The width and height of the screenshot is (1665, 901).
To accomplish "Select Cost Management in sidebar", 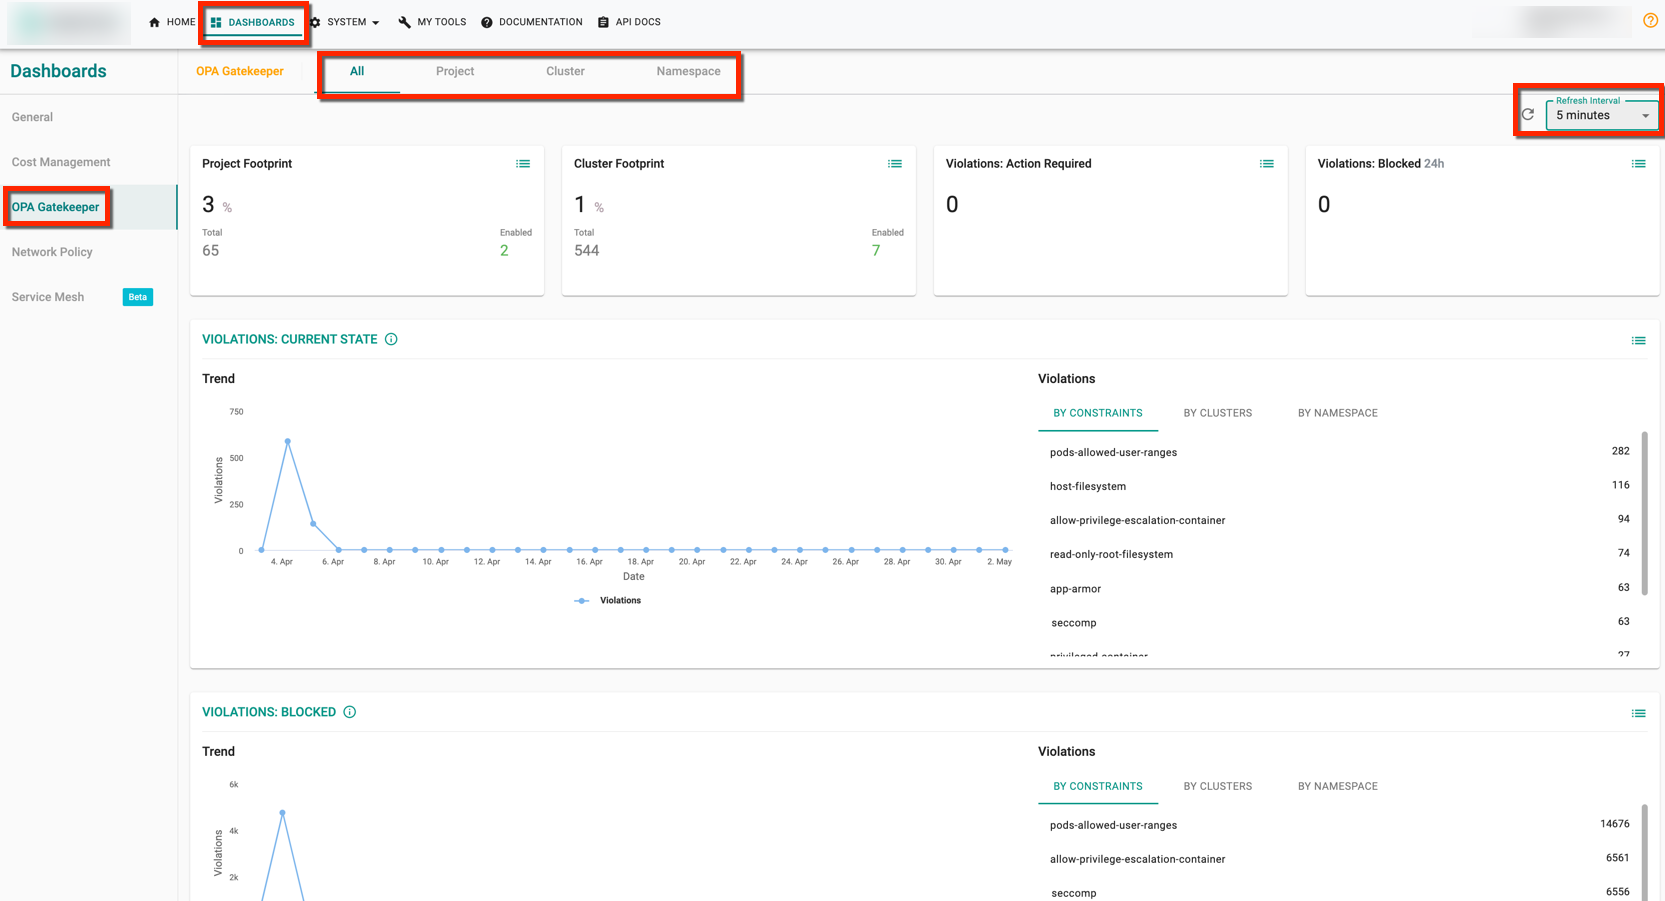I will click(61, 162).
